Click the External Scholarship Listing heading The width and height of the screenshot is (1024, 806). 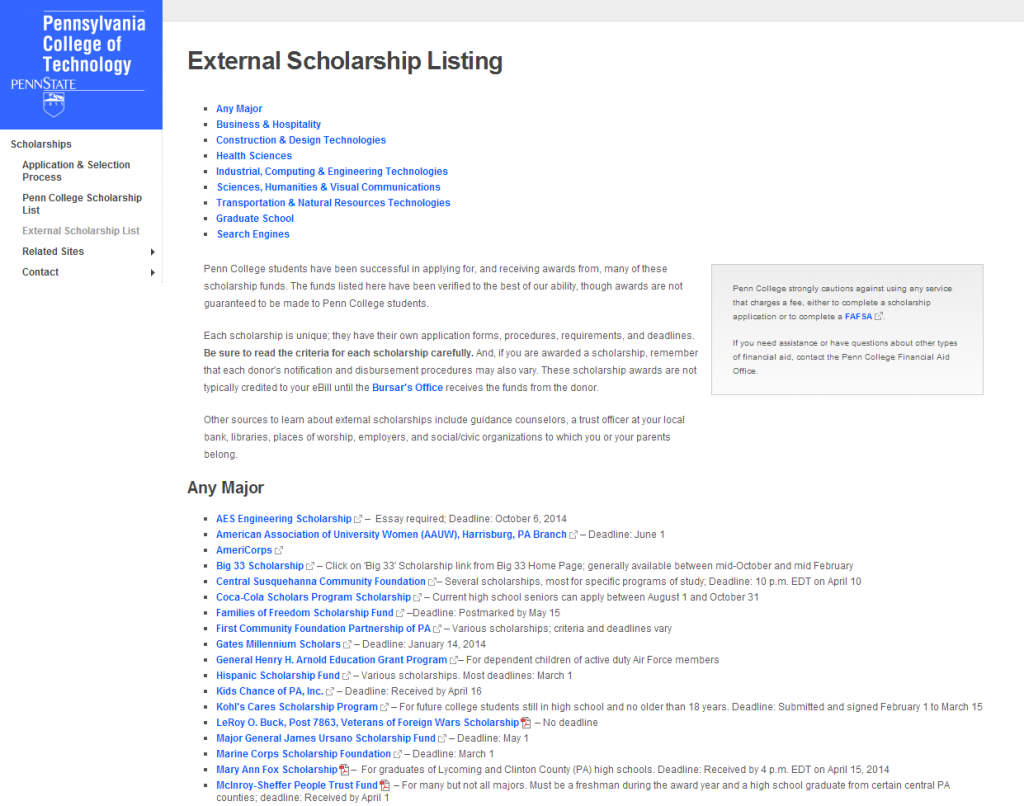pyautogui.click(x=345, y=61)
